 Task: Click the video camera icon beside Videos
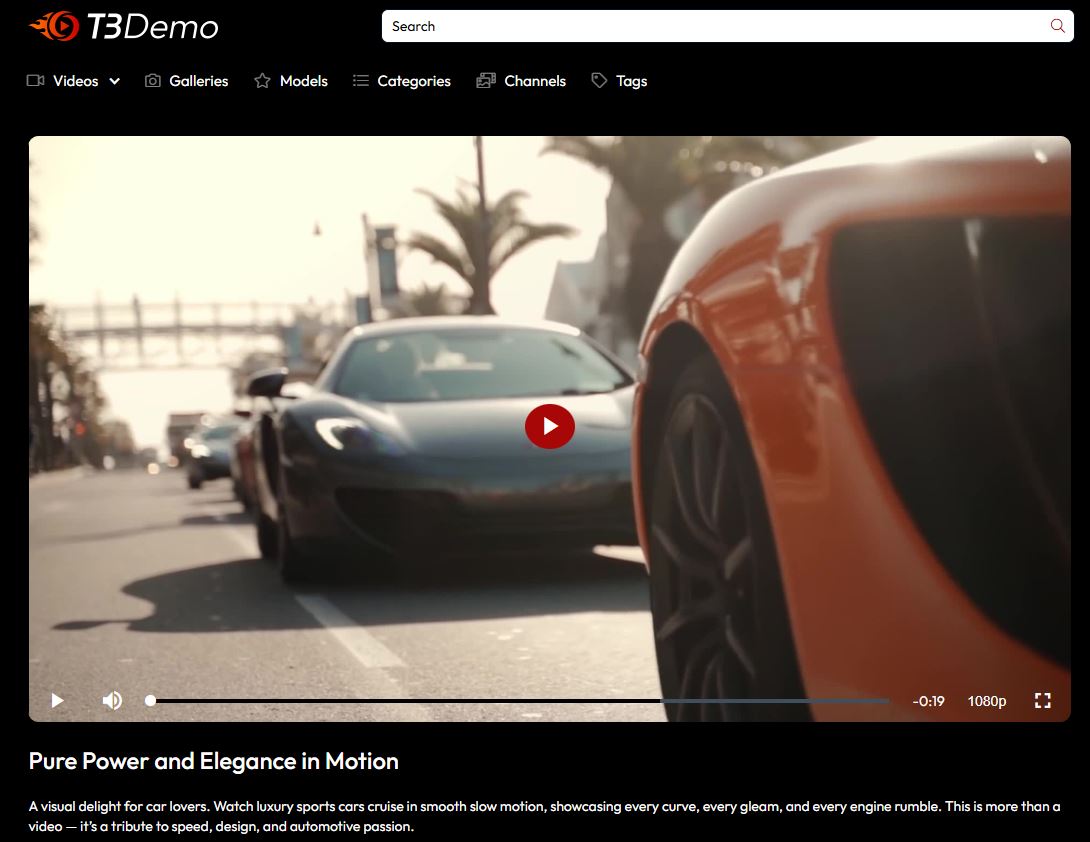[x=36, y=81]
